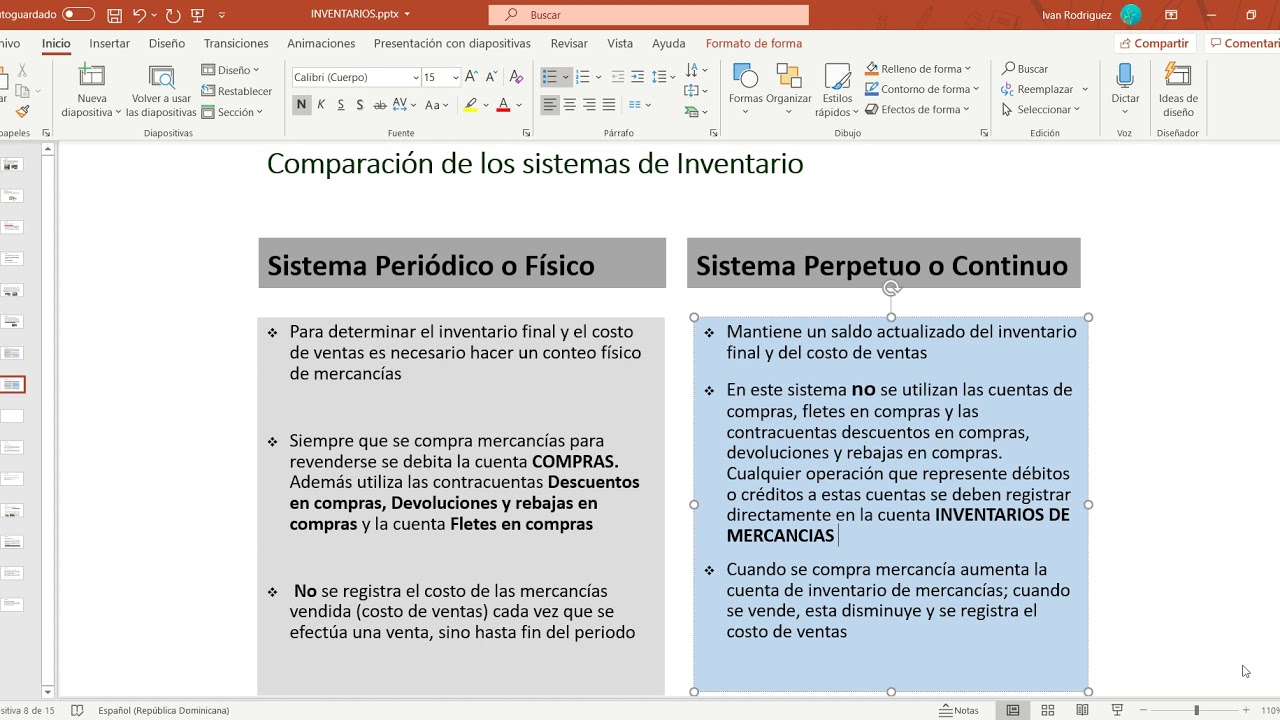Apply the red font color
The image size is (1280, 720).
tap(503, 105)
